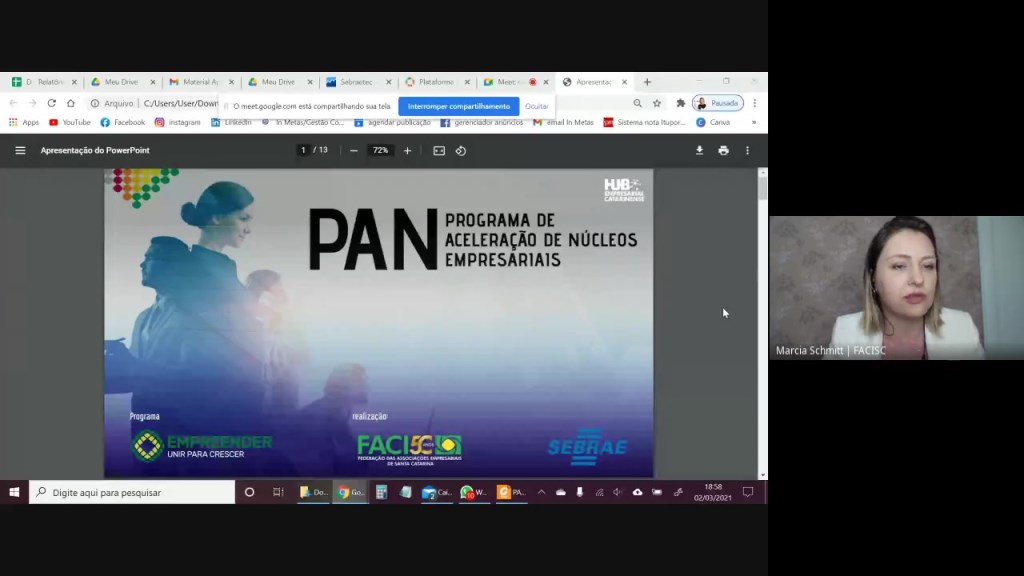Image resolution: width=1024 pixels, height=576 pixels.
Task: Zoom in the PDF with plus button
Action: click(x=408, y=151)
